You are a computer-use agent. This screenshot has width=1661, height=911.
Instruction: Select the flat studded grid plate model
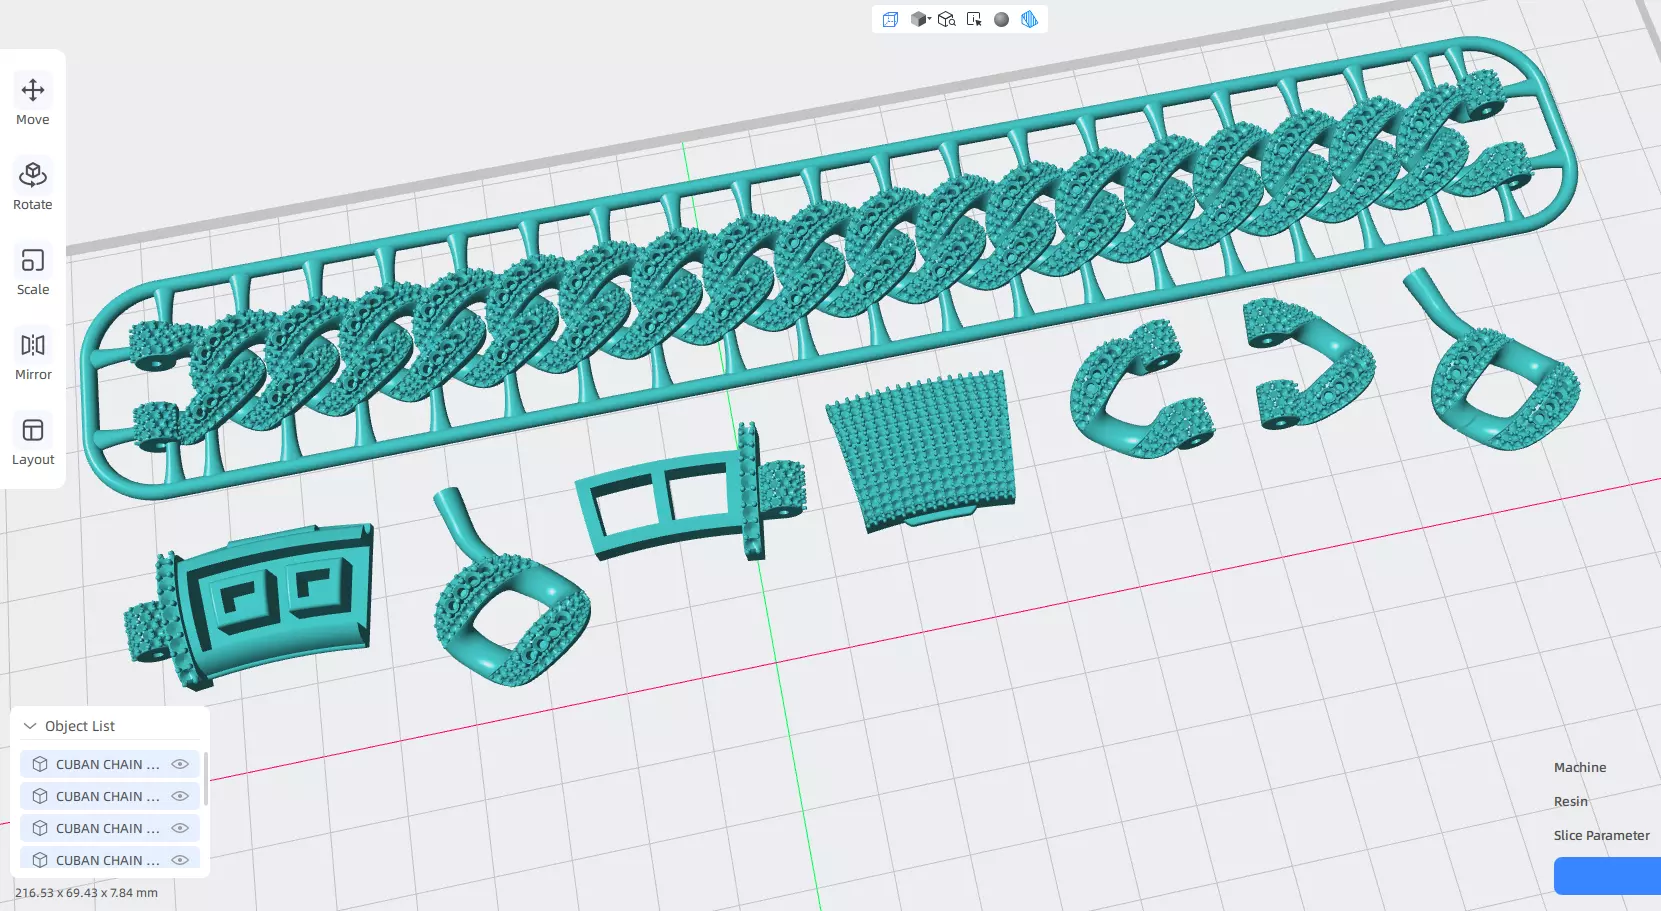(x=922, y=450)
